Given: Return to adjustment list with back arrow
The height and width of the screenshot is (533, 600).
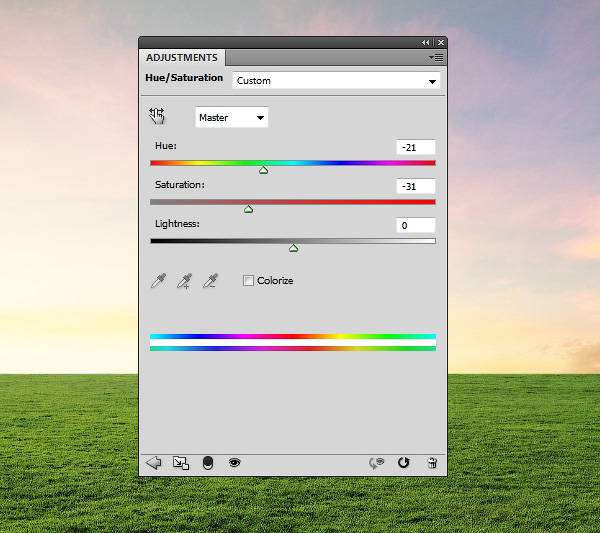Looking at the screenshot, I should click(x=154, y=463).
